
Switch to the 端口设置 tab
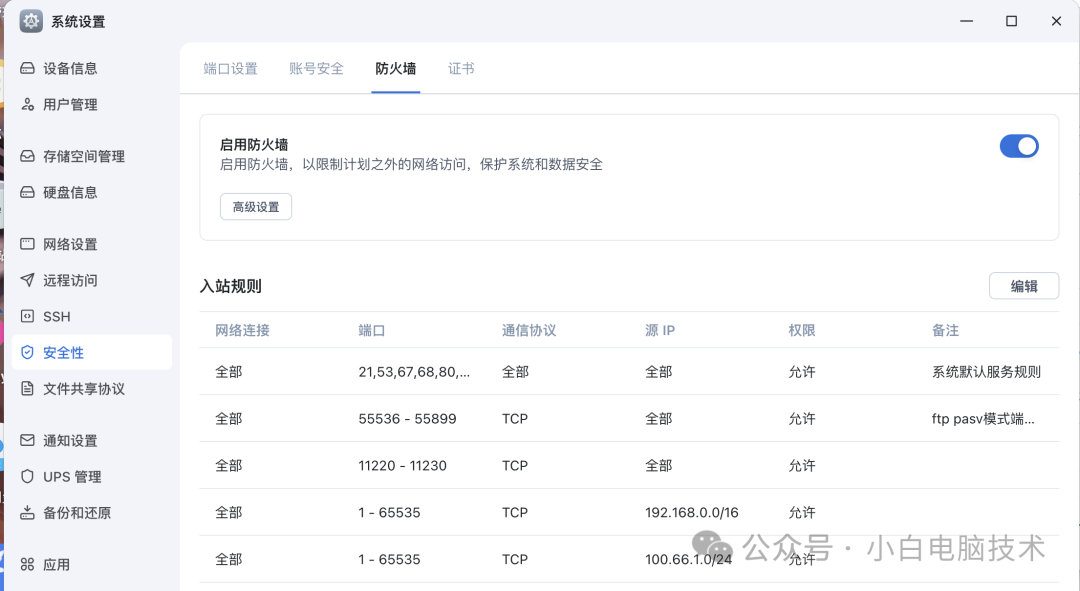coord(230,68)
